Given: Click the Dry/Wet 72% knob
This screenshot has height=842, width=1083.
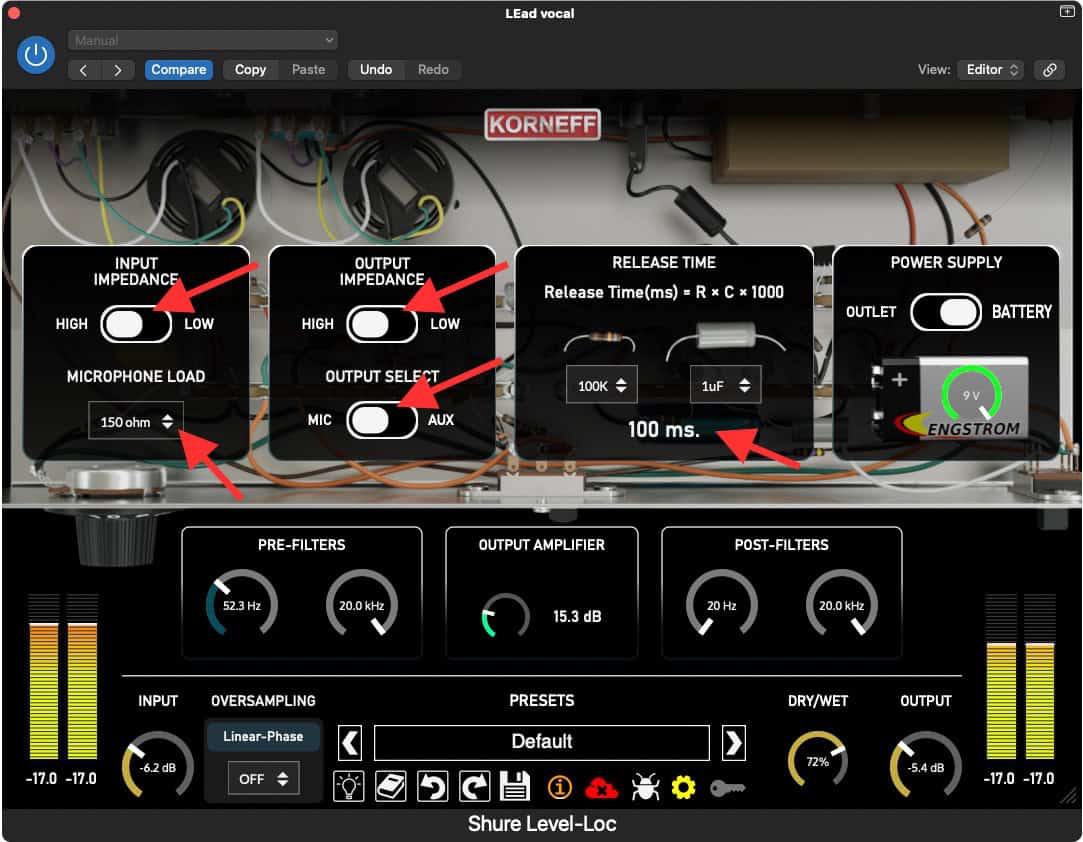Looking at the screenshot, I should (818, 761).
